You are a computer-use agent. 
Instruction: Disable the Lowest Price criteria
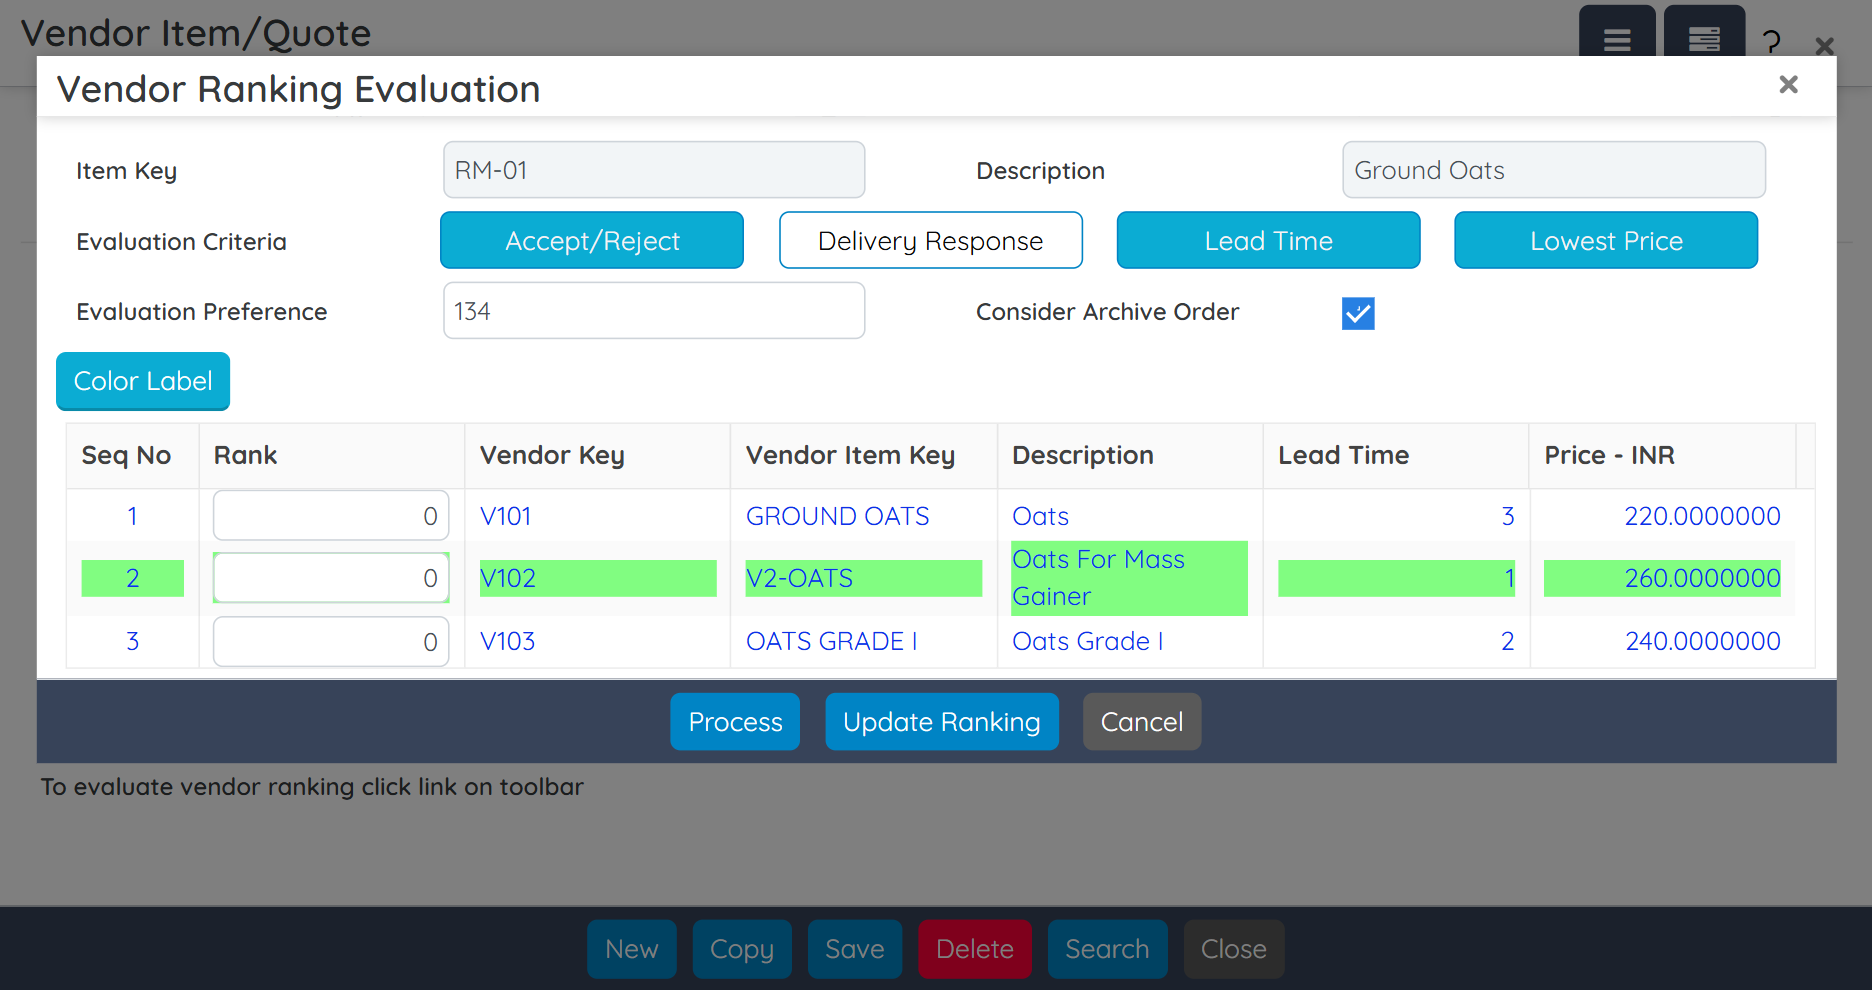pyautogui.click(x=1605, y=240)
